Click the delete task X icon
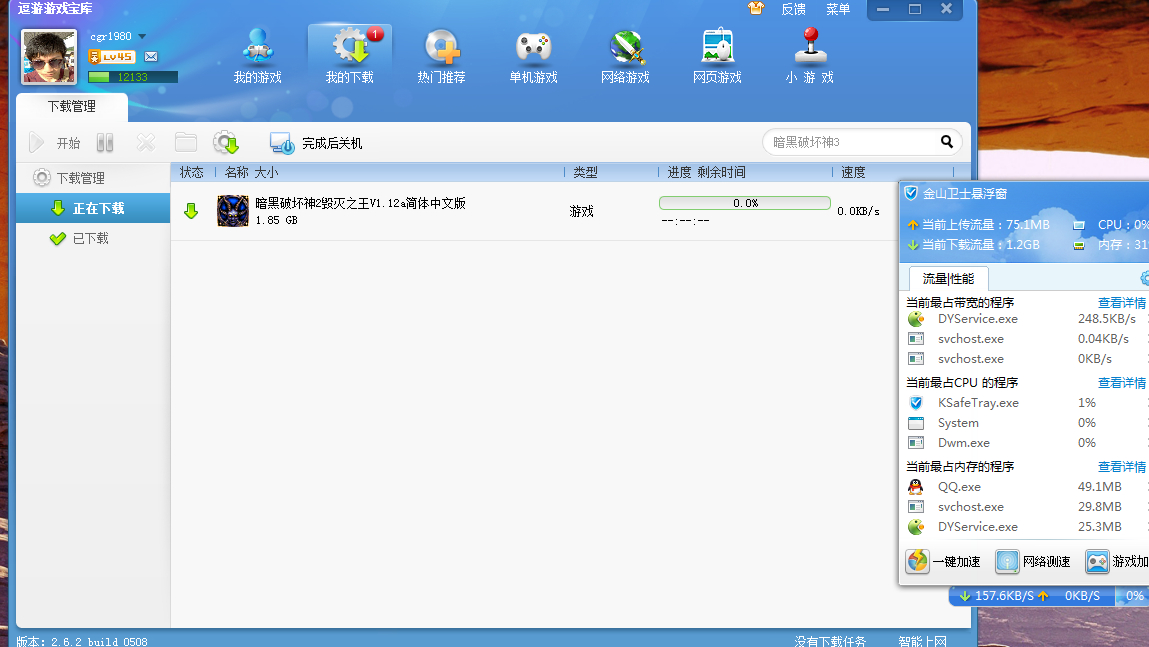Image resolution: width=1149 pixels, height=647 pixels. 146,142
